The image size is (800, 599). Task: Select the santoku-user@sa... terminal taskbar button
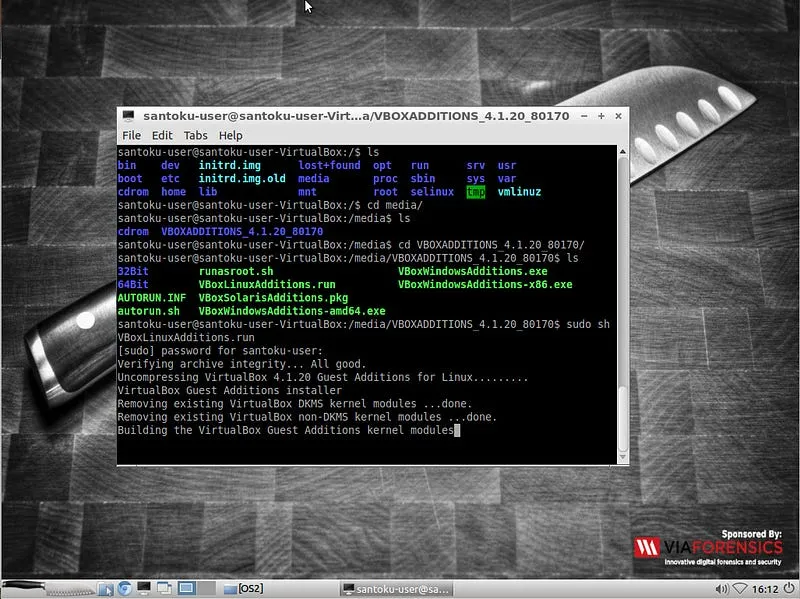click(x=397, y=589)
